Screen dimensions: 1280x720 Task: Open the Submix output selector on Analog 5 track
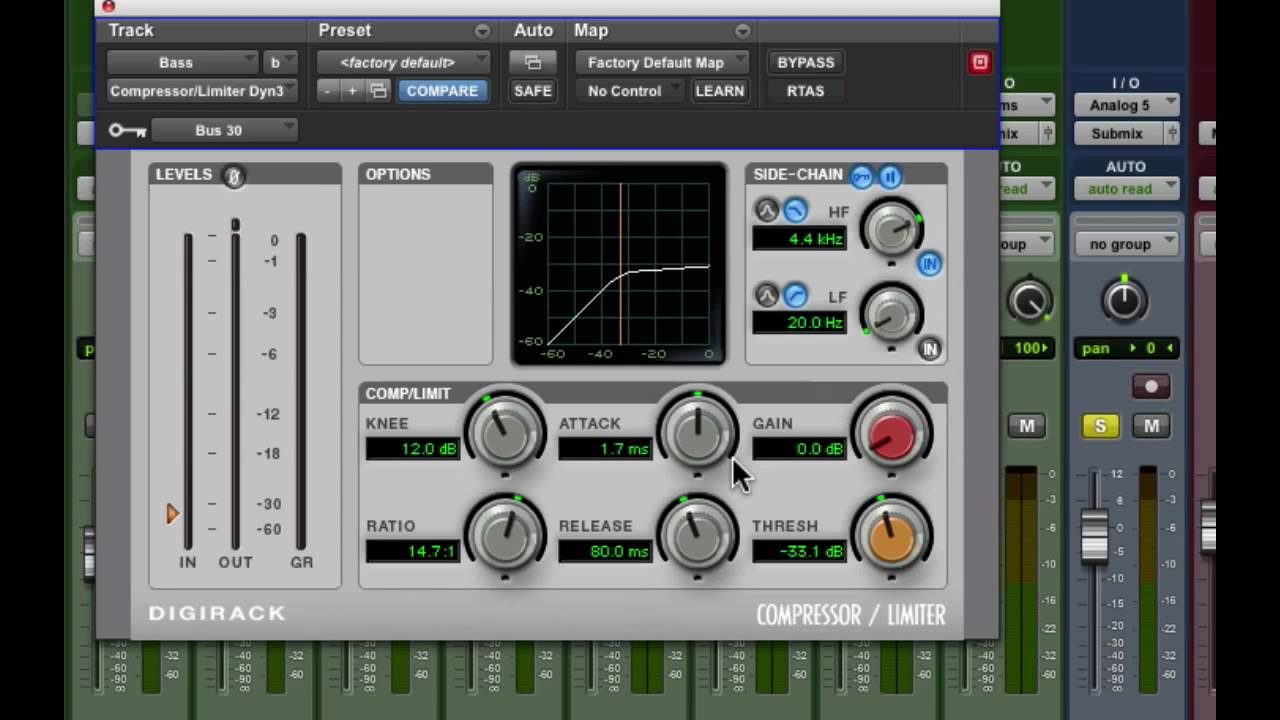tap(1117, 133)
